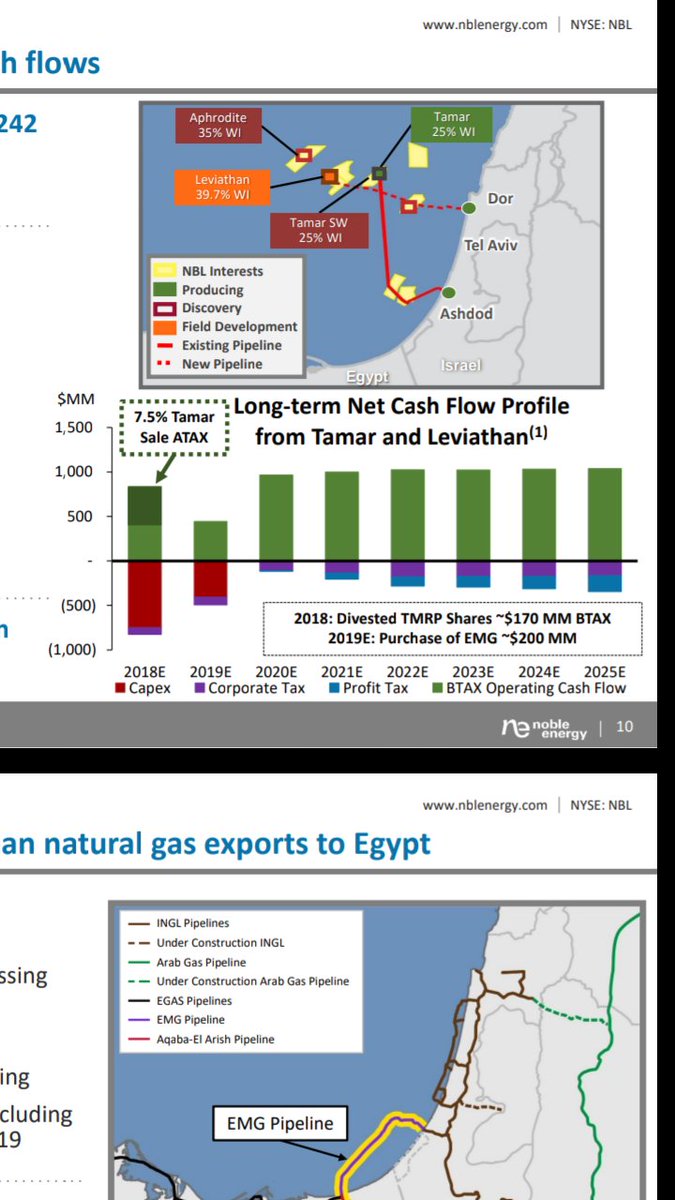
Task: Click the www.nblenergy.com link on the Egypt exports slide
Action: tap(485, 805)
